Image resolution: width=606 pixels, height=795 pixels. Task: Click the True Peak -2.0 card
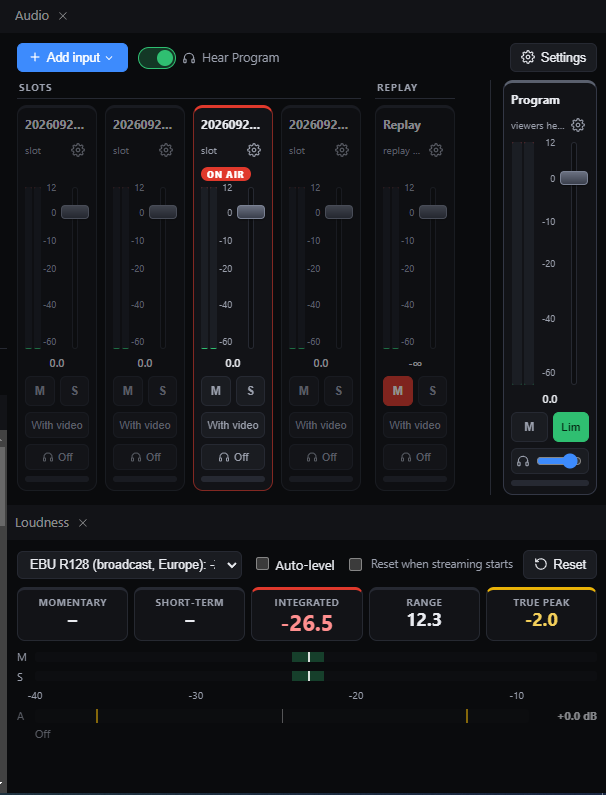[541, 614]
